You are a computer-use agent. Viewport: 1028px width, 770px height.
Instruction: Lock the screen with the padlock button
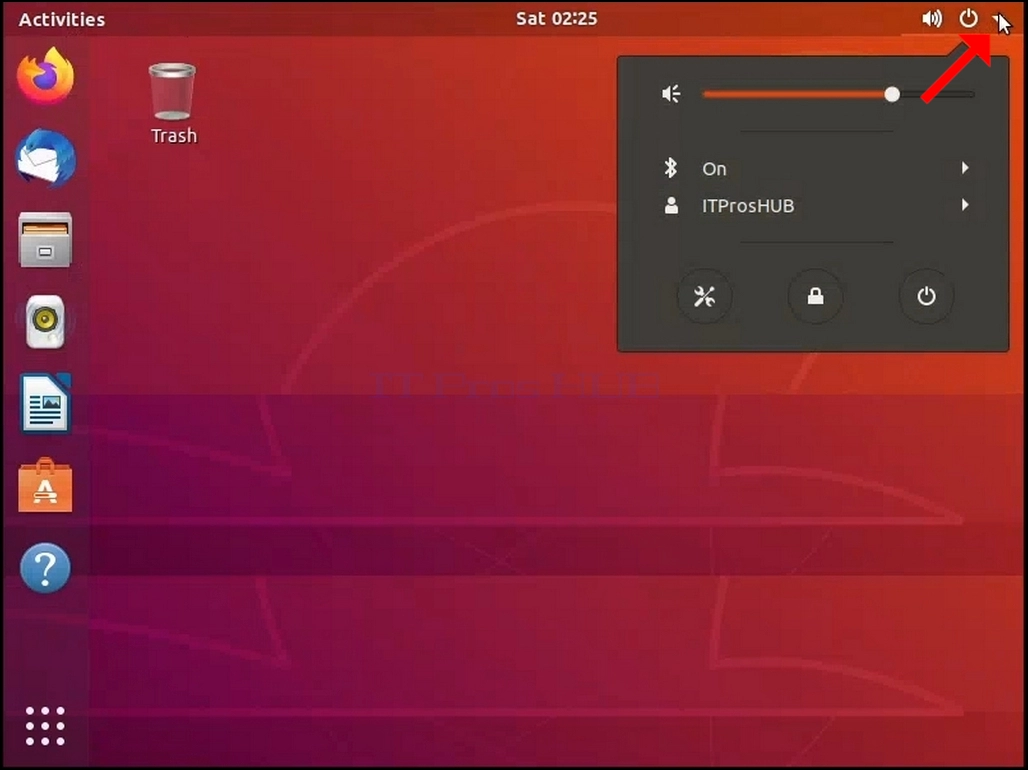coord(815,296)
